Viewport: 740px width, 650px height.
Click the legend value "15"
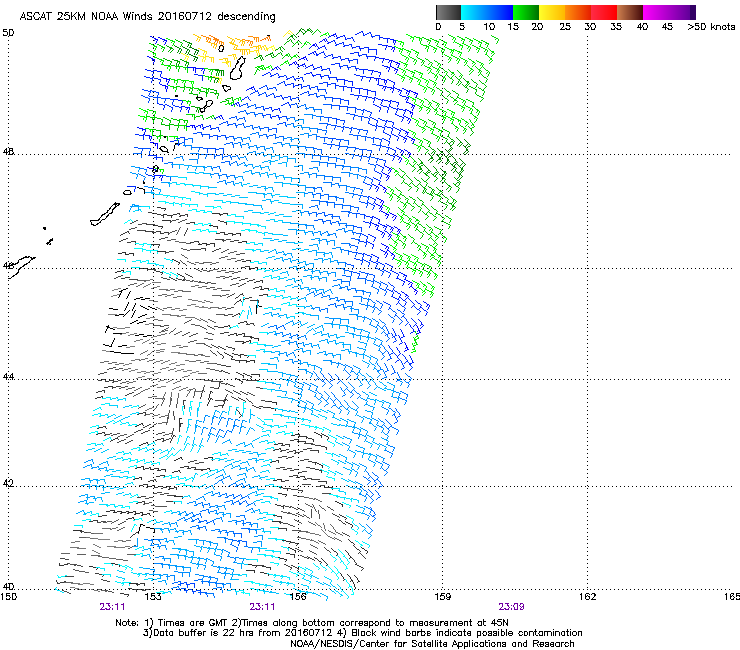point(513,26)
